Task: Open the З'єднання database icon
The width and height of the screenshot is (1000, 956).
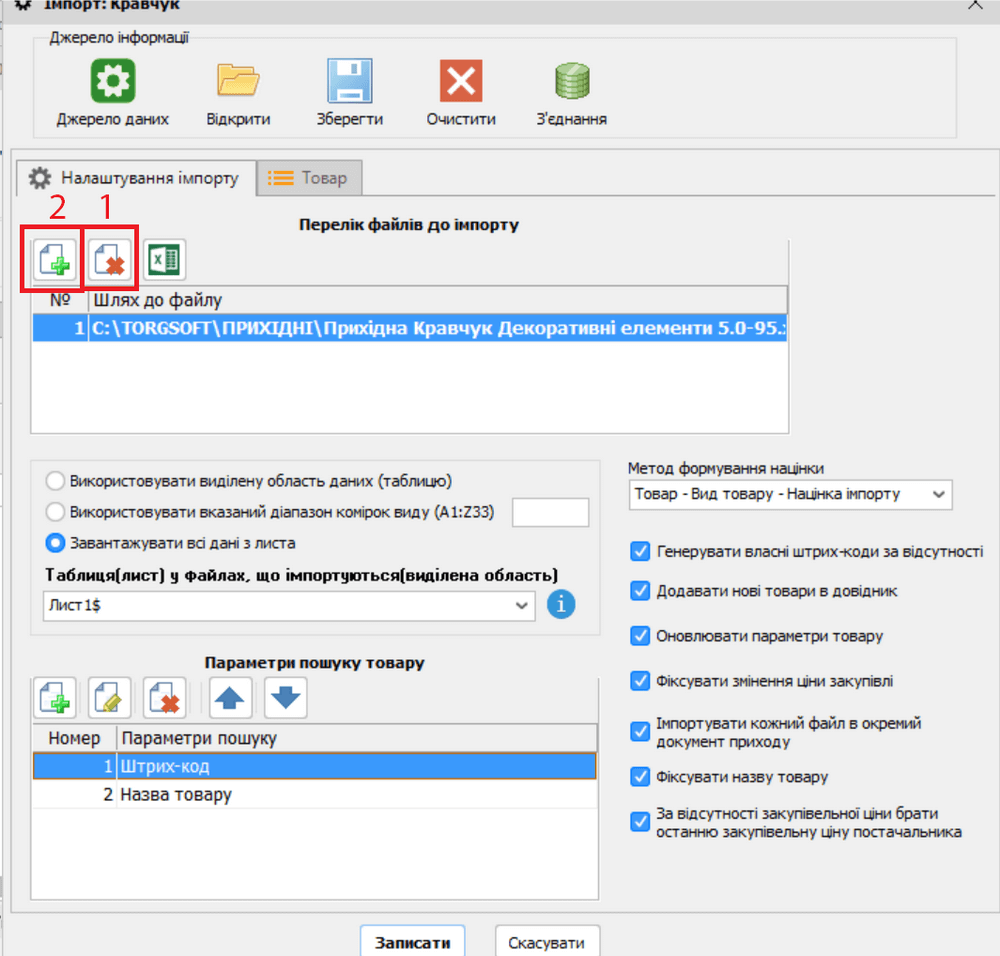Action: pos(572,81)
